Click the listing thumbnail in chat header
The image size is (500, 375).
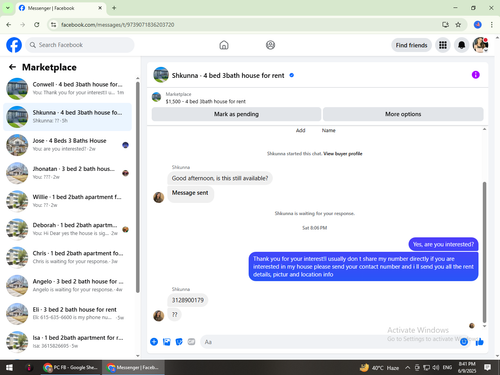click(x=161, y=75)
